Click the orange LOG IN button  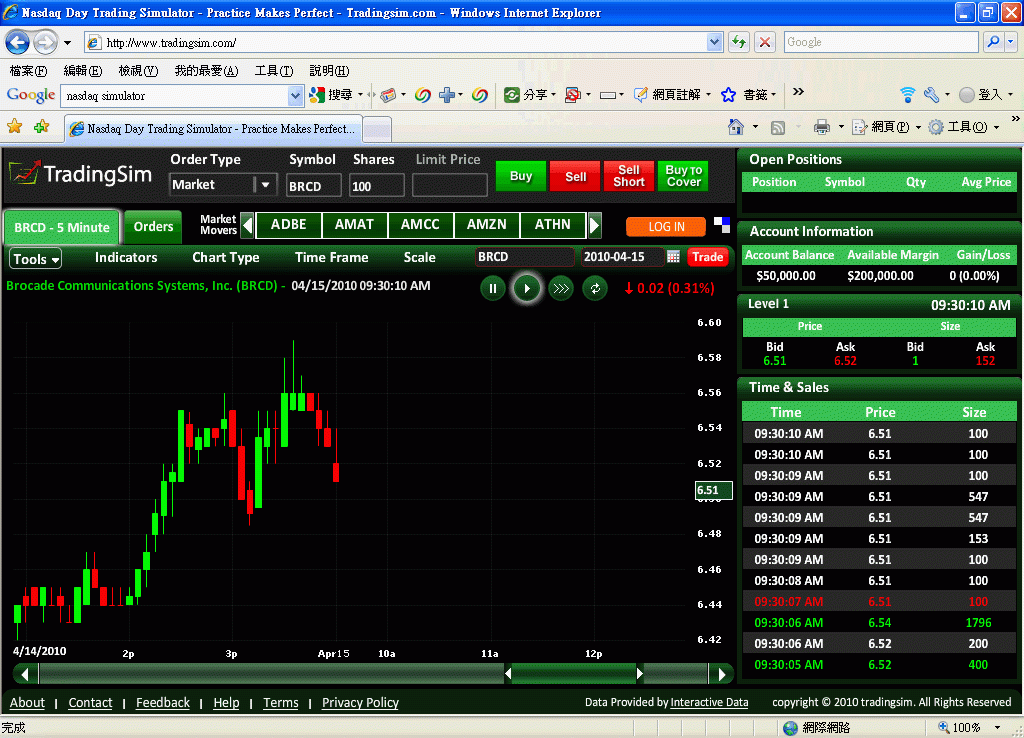click(666, 227)
